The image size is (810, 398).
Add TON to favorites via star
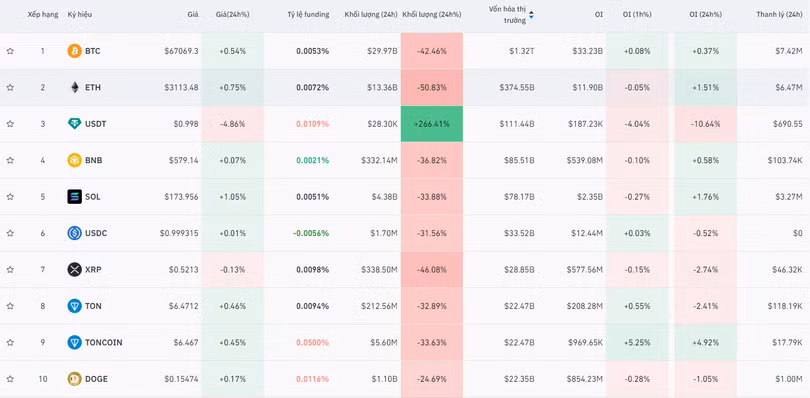point(10,306)
